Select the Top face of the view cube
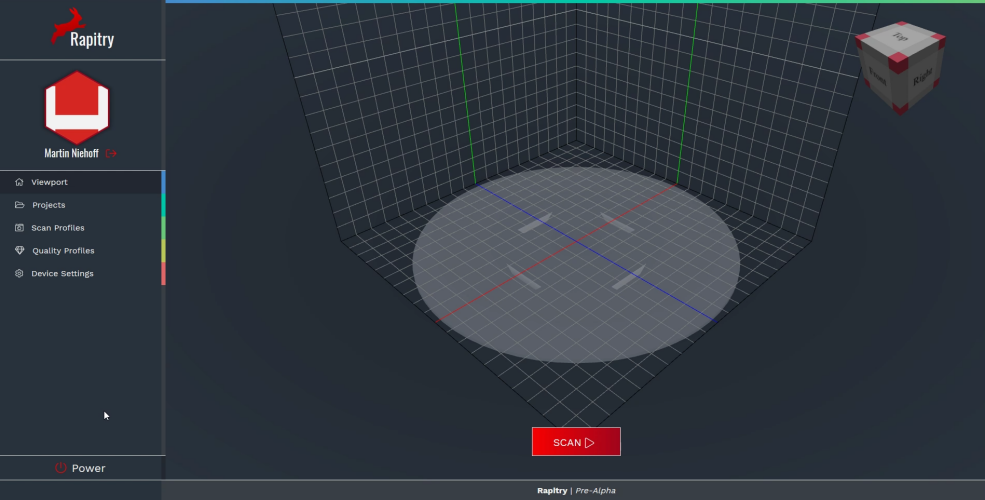The height and width of the screenshot is (500, 985). point(901,38)
